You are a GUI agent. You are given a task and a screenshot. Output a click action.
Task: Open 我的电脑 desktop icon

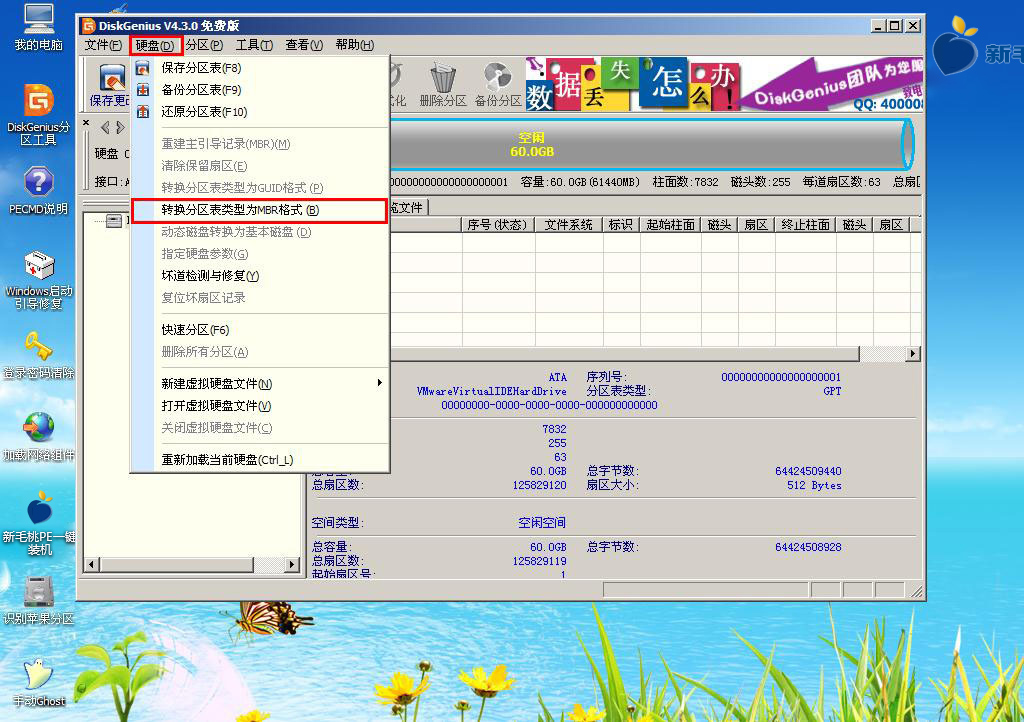[x=39, y=28]
